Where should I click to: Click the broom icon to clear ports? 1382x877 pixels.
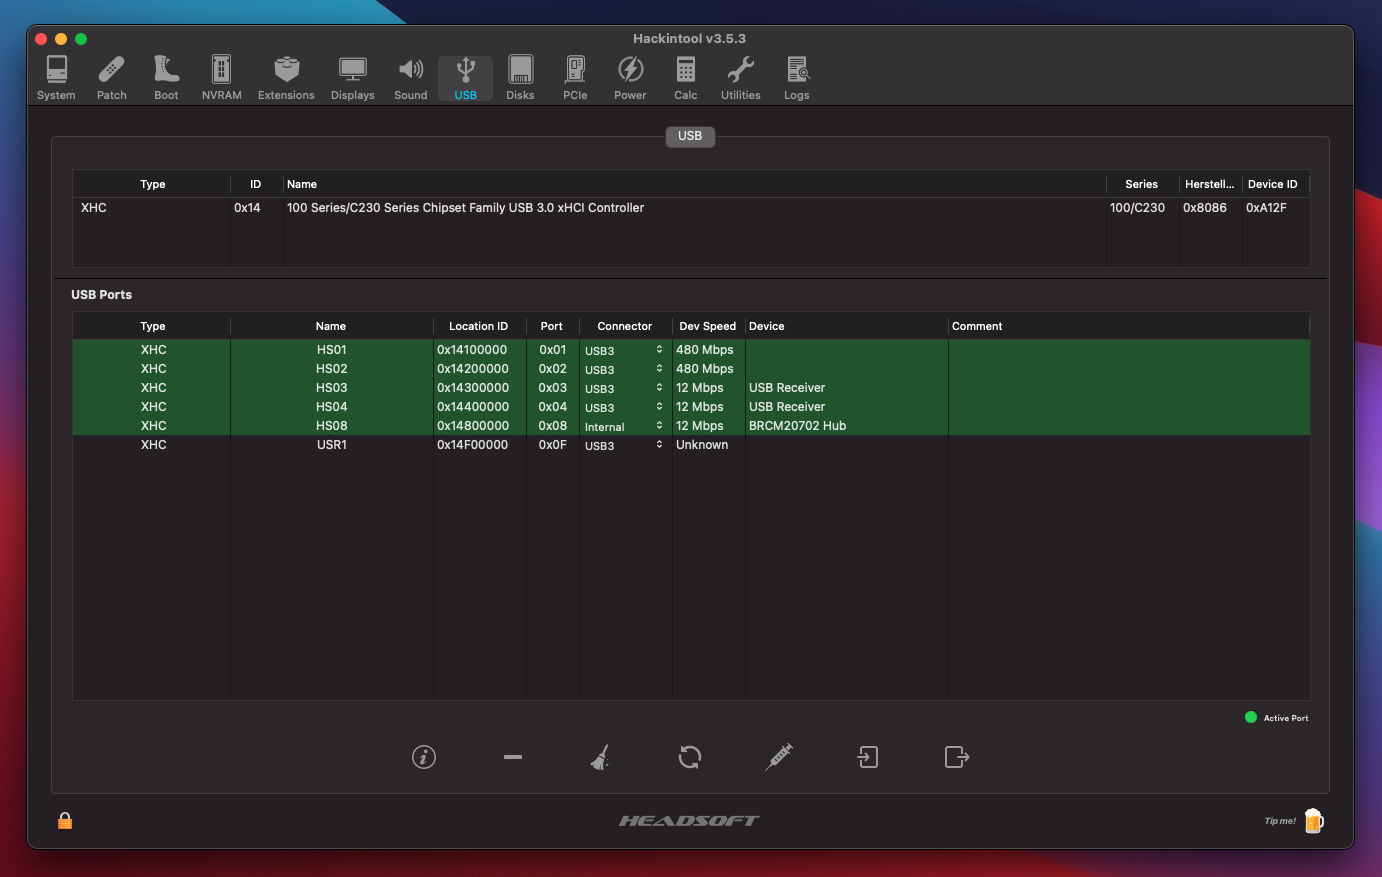coord(600,757)
